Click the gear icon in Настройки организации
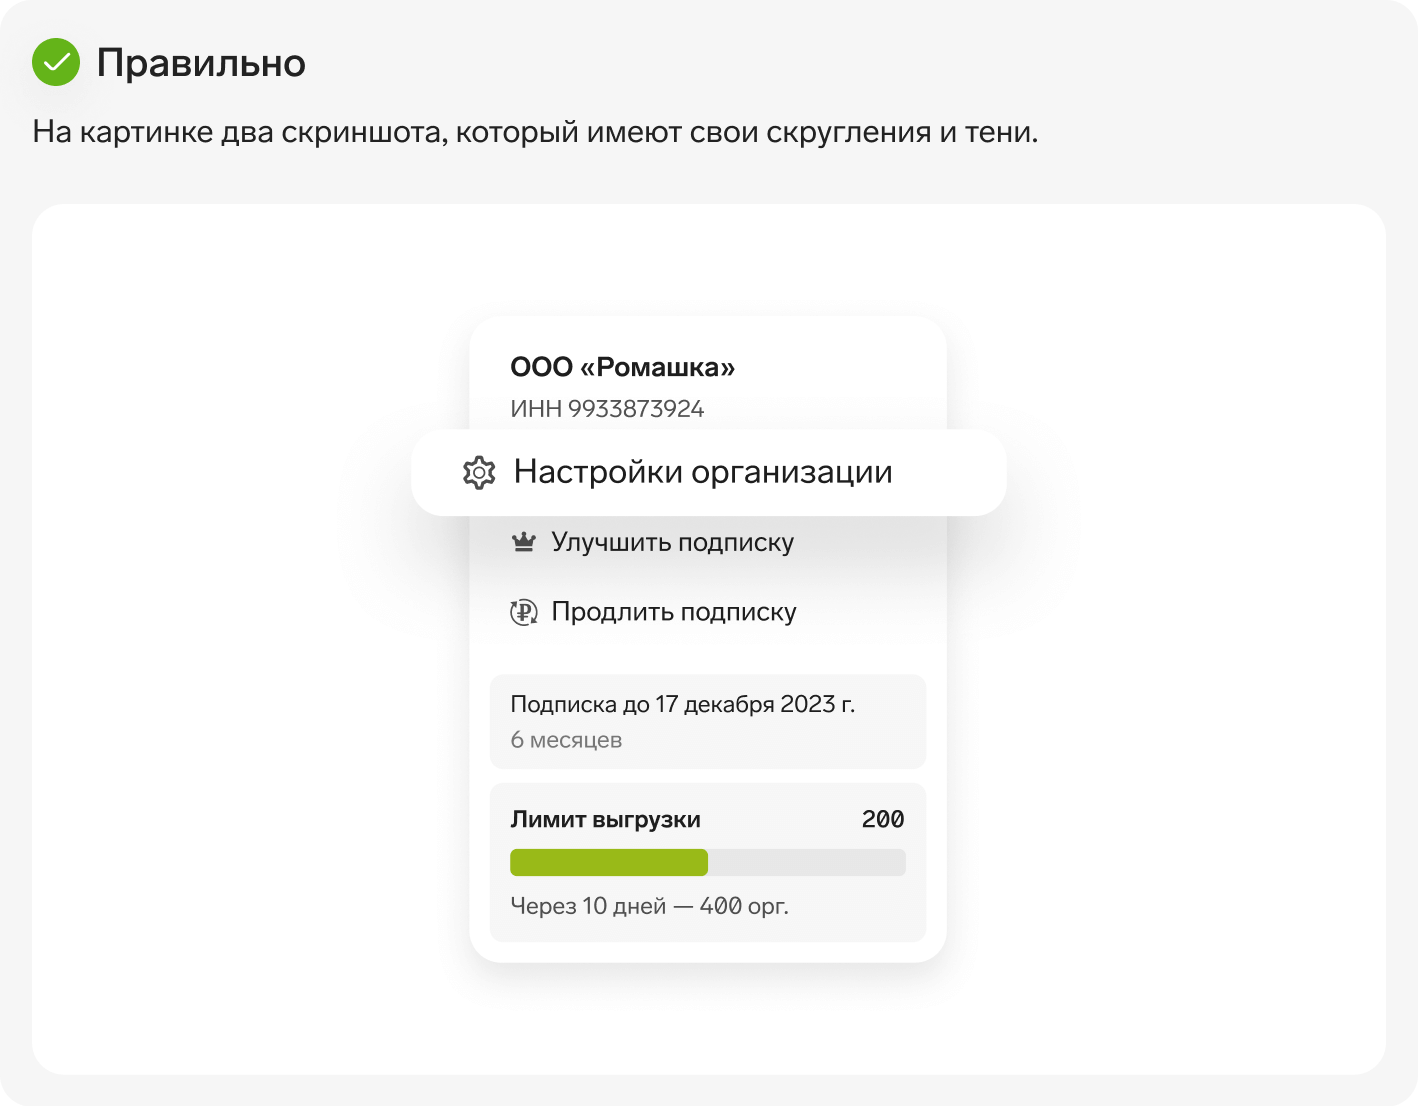The image size is (1418, 1106). (x=479, y=472)
